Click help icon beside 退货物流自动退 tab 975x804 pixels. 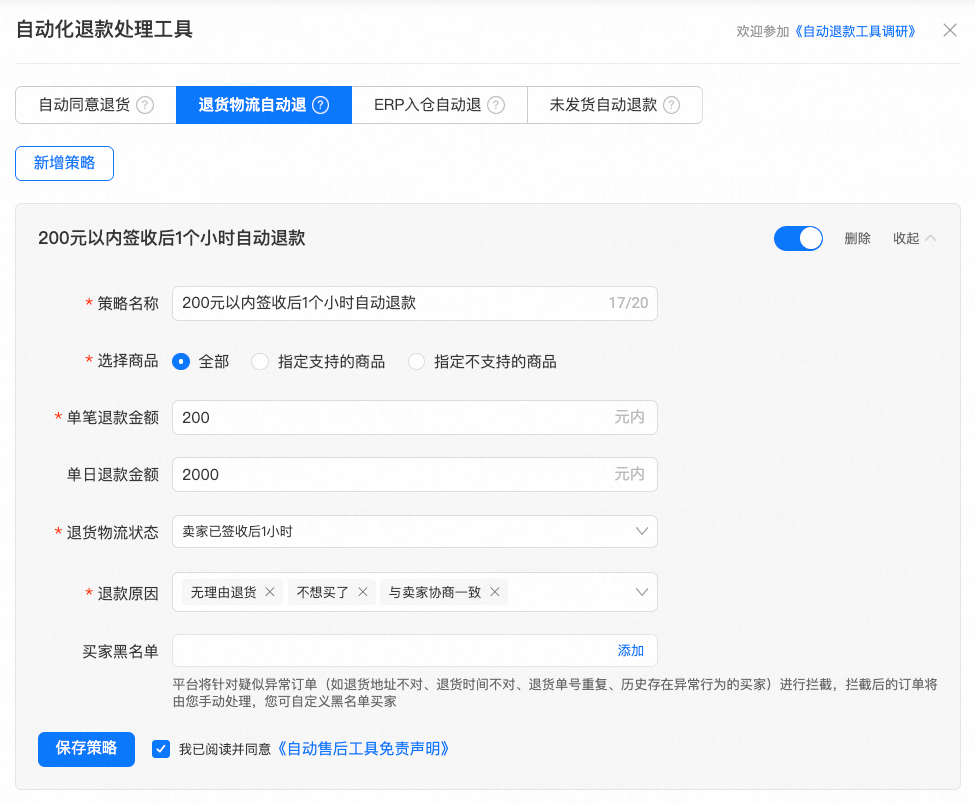(x=321, y=105)
